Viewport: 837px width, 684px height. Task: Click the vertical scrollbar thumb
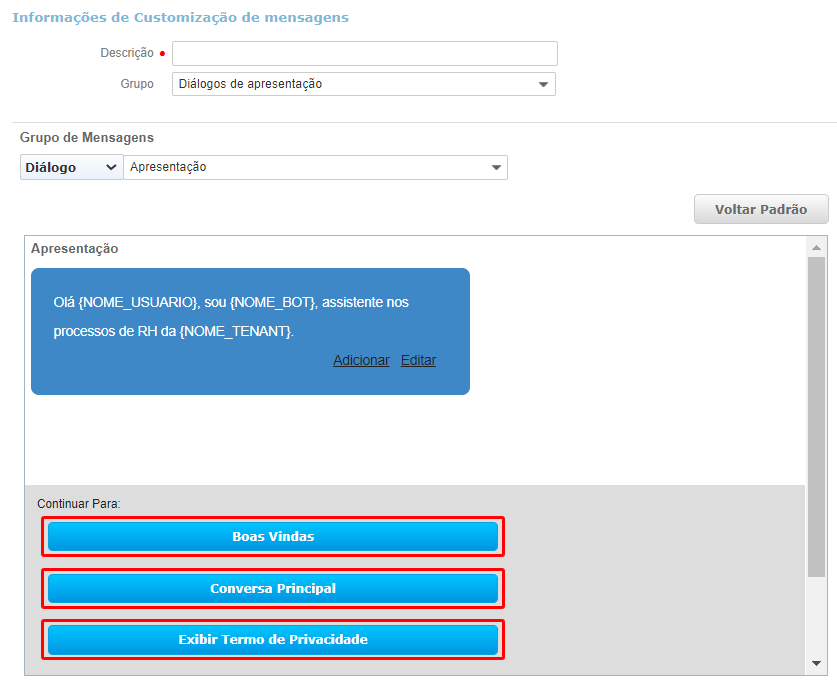click(x=816, y=415)
